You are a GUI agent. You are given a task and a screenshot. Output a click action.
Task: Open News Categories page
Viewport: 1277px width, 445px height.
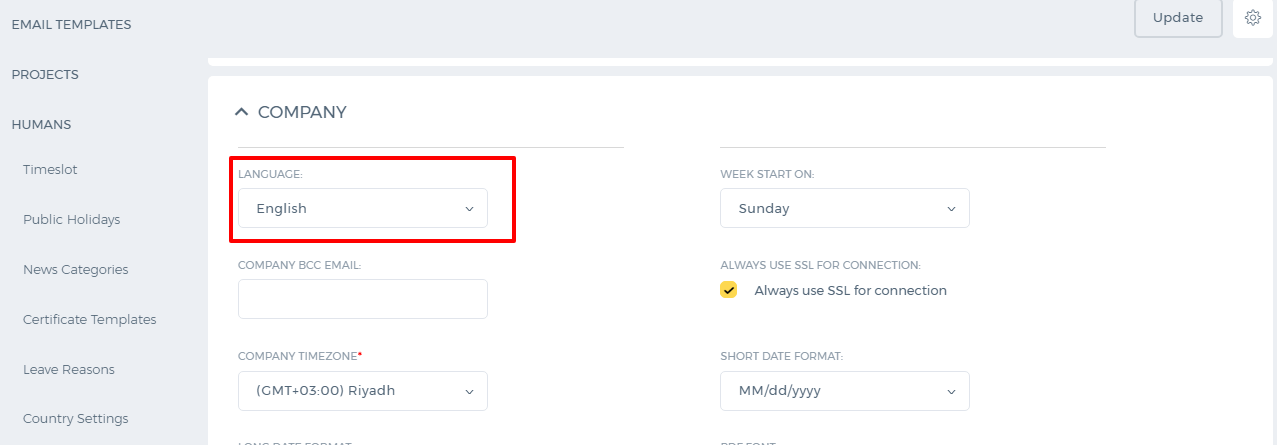tap(76, 269)
